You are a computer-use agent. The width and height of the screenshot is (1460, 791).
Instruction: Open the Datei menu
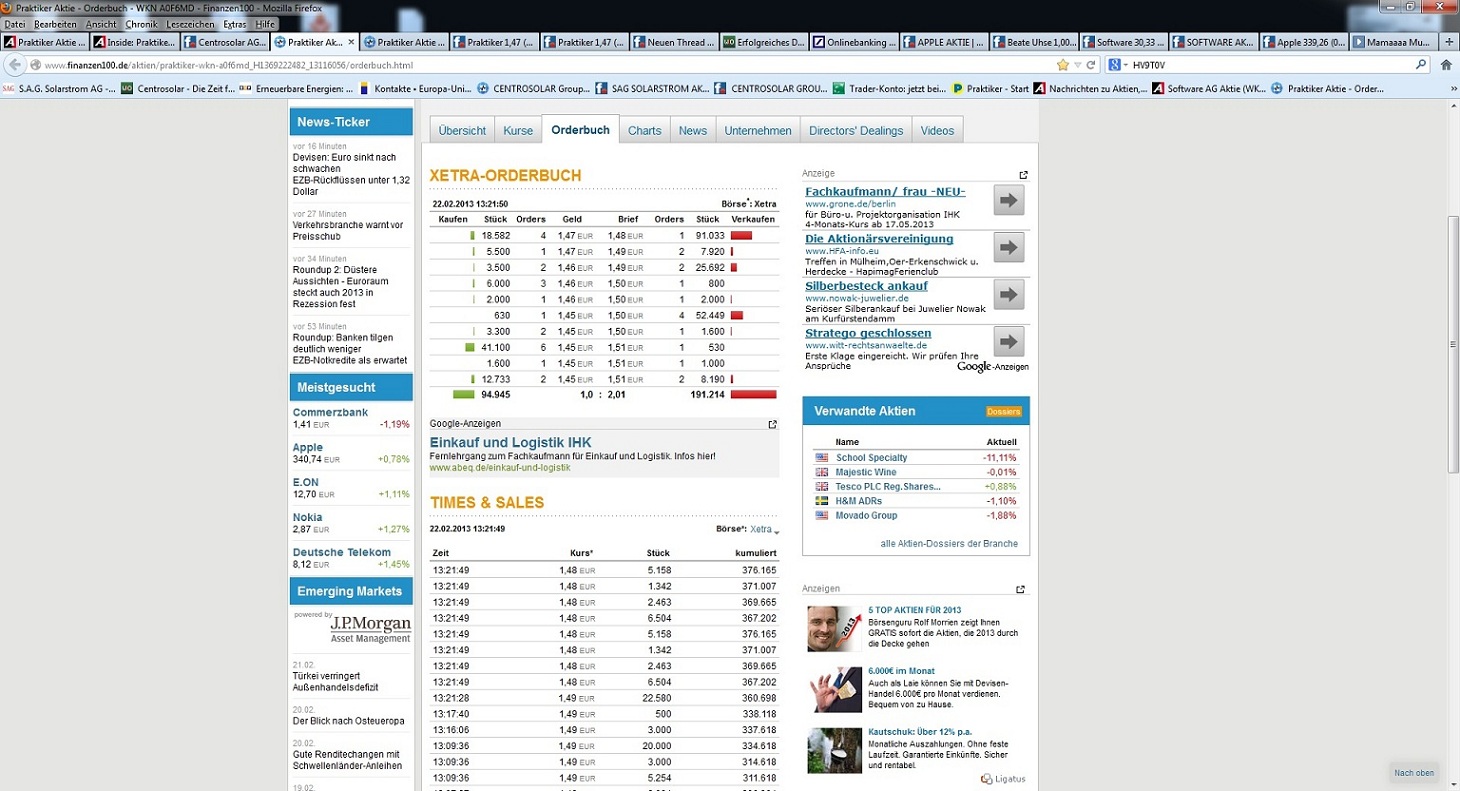15,24
